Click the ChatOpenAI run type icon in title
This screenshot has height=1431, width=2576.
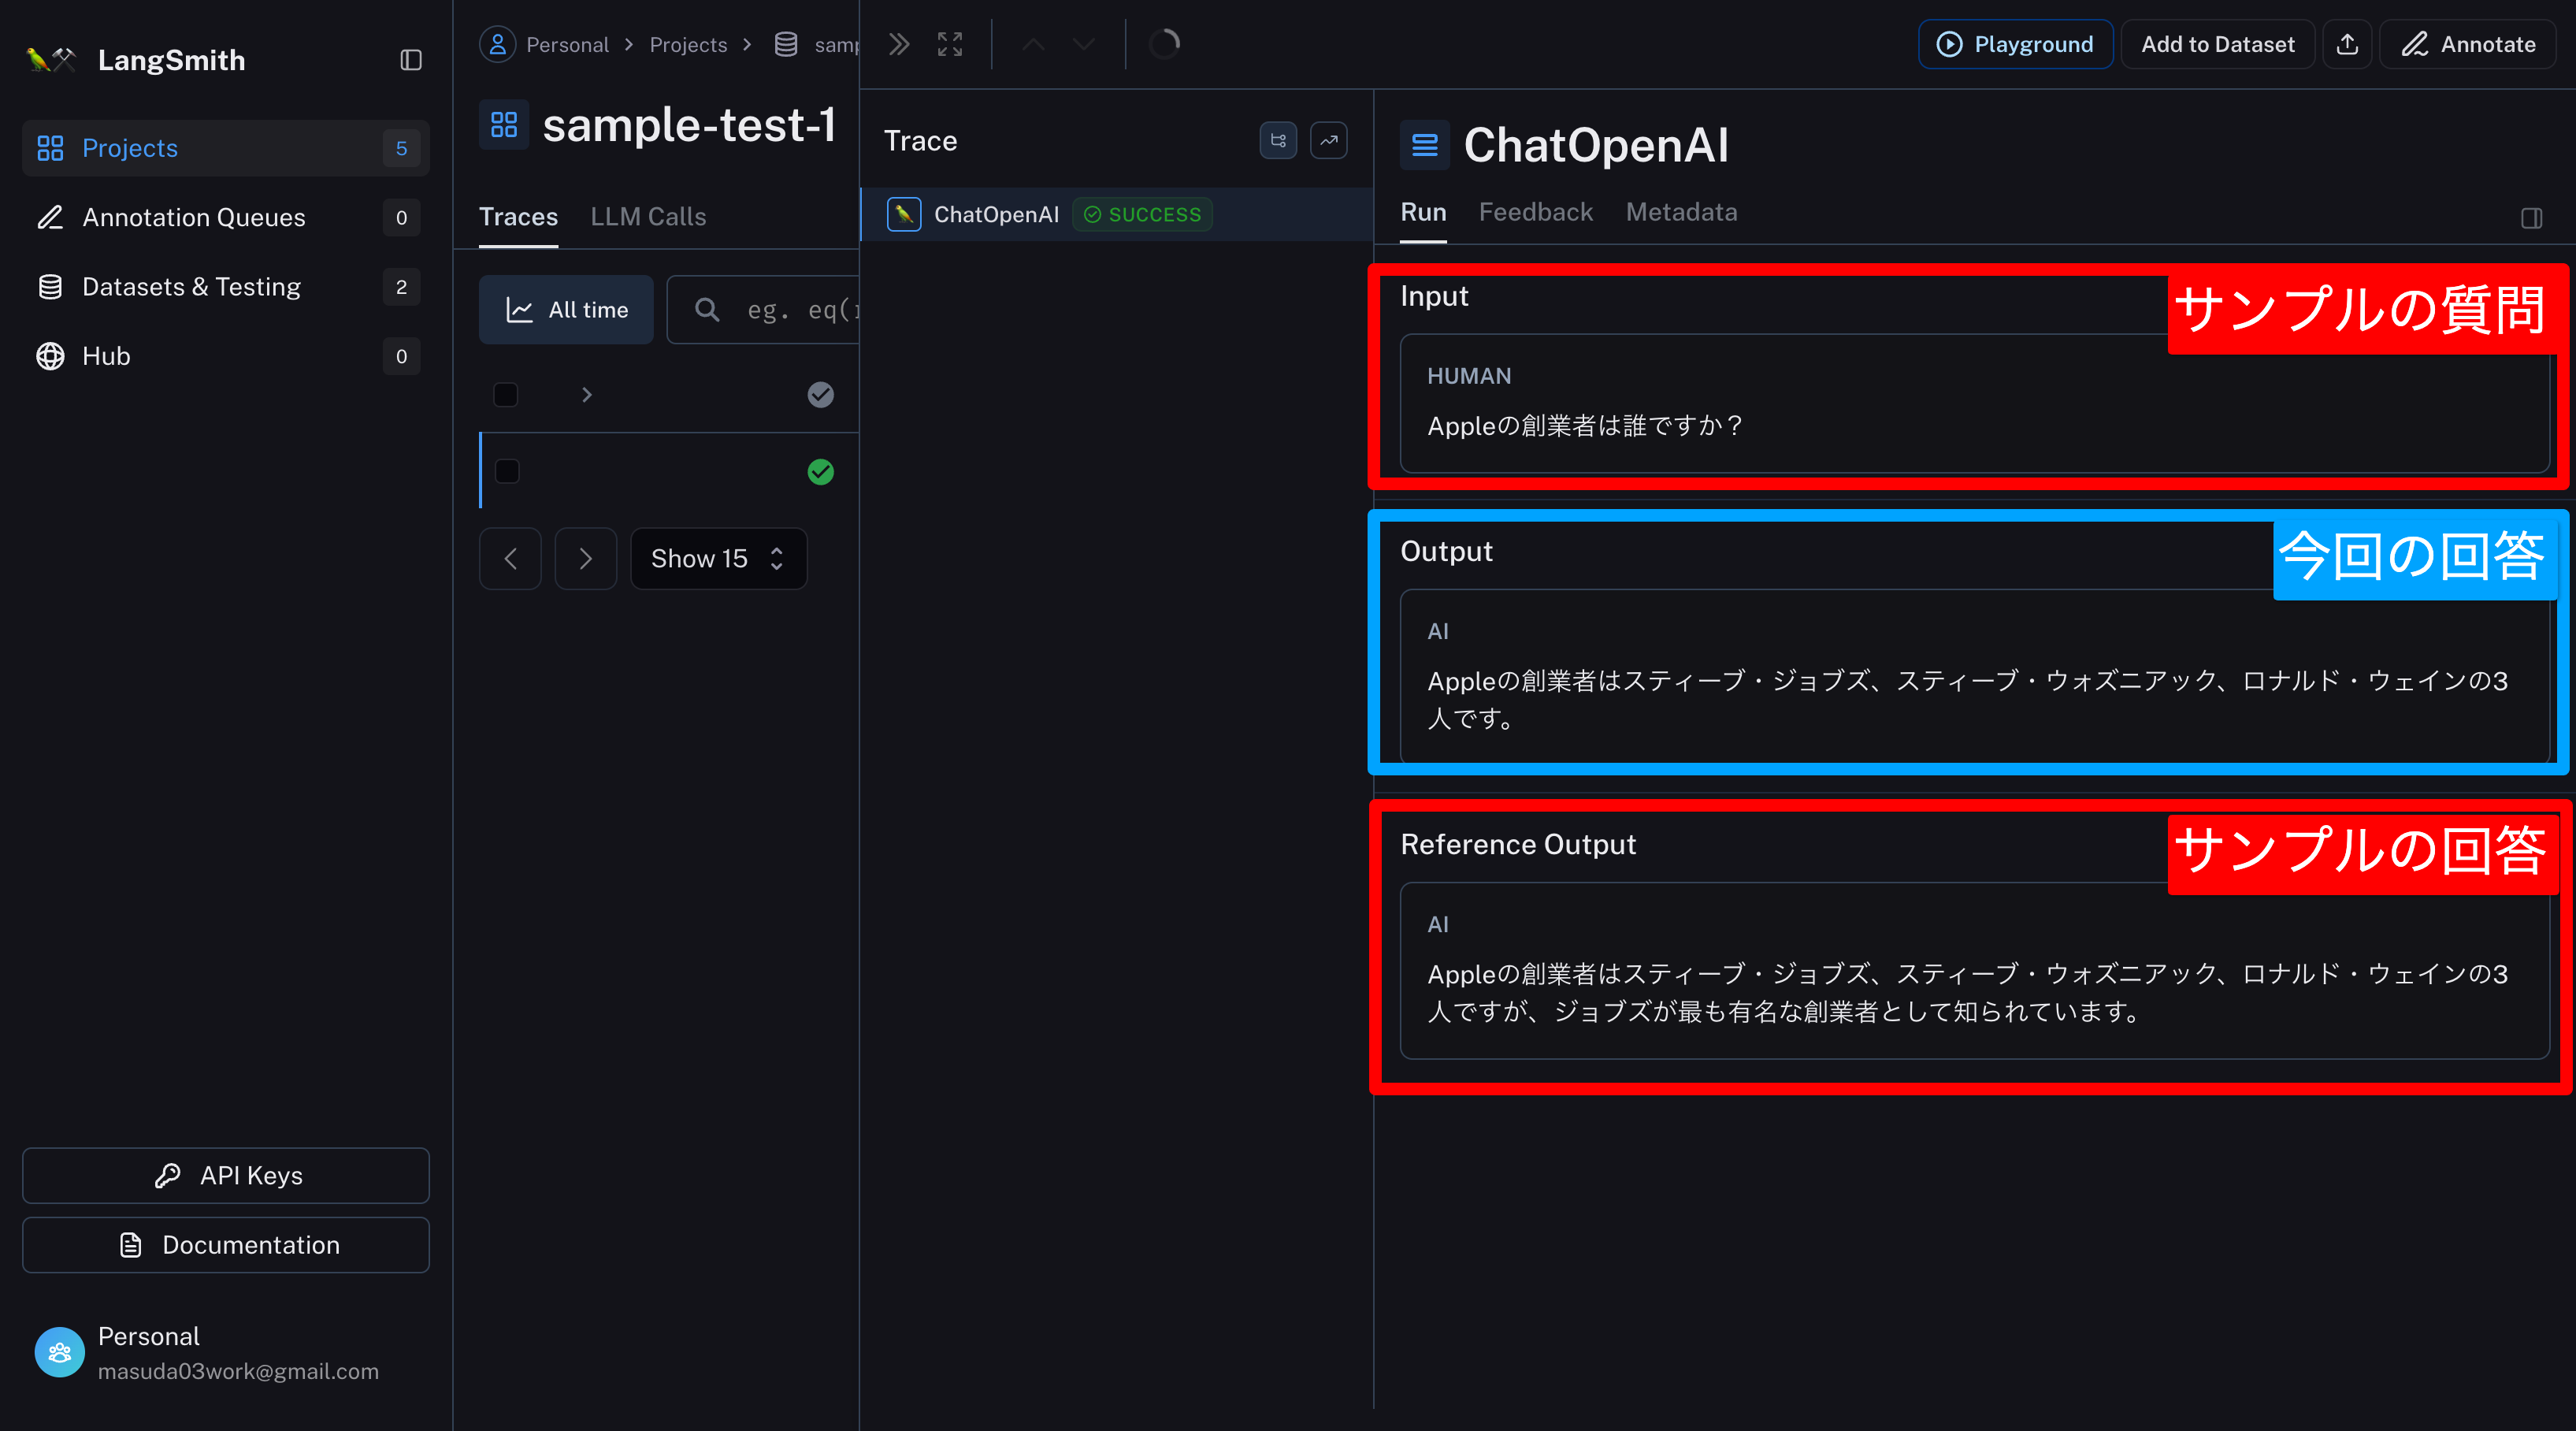1425,145
